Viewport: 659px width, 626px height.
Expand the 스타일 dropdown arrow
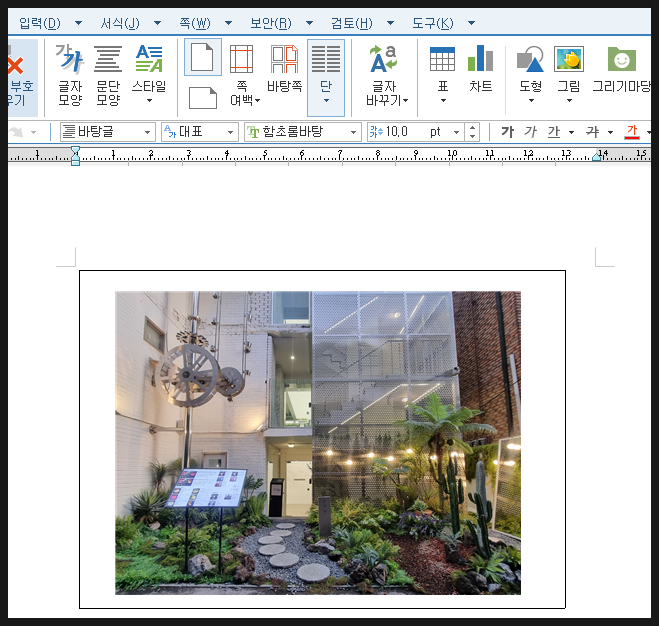pyautogui.click(x=149, y=101)
